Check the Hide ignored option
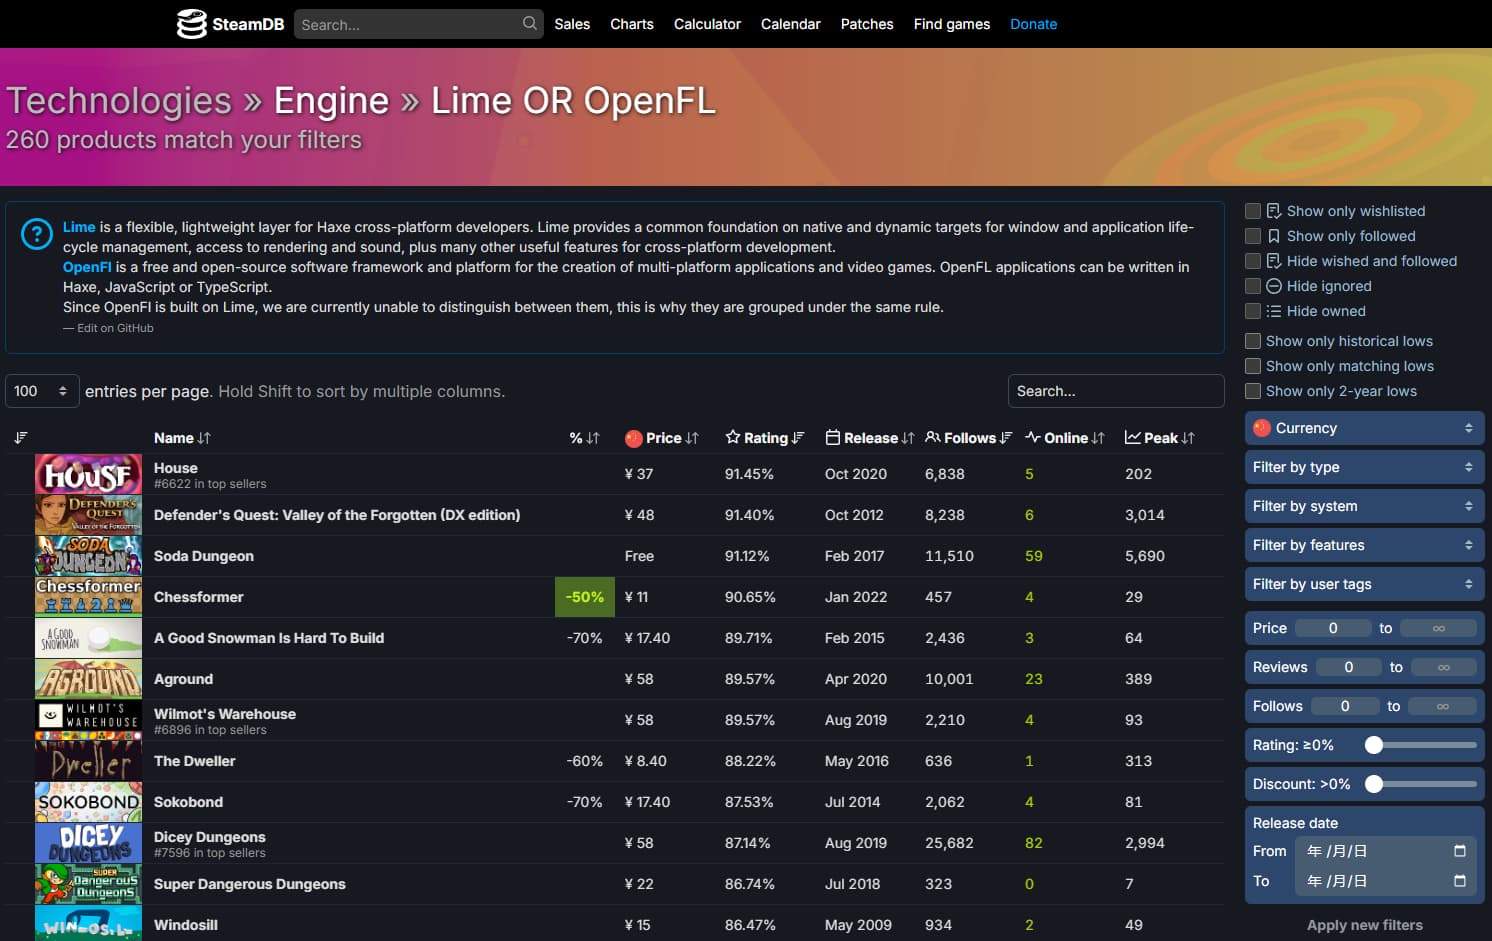This screenshot has height=941, width=1492. [x=1252, y=286]
